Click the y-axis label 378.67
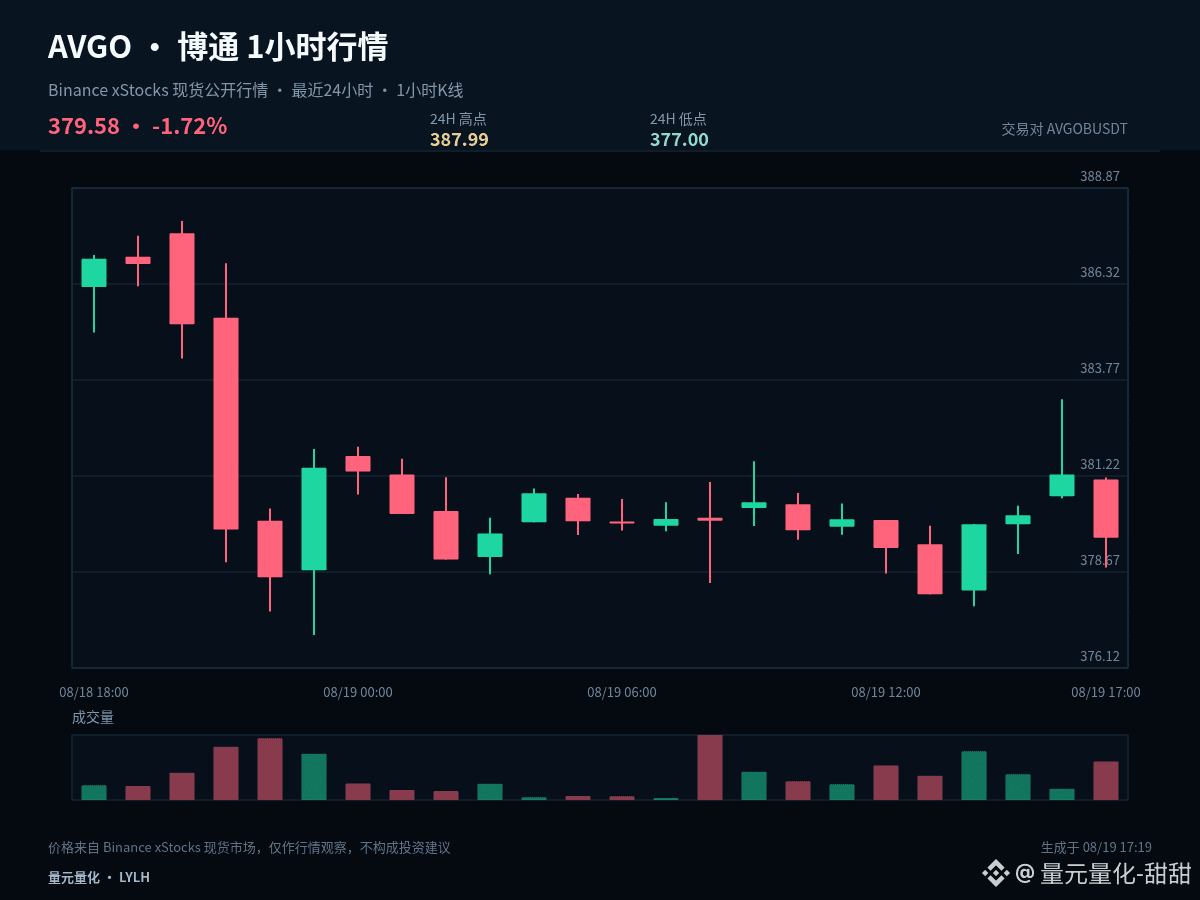Screen dimensions: 1200x900 point(1100,561)
